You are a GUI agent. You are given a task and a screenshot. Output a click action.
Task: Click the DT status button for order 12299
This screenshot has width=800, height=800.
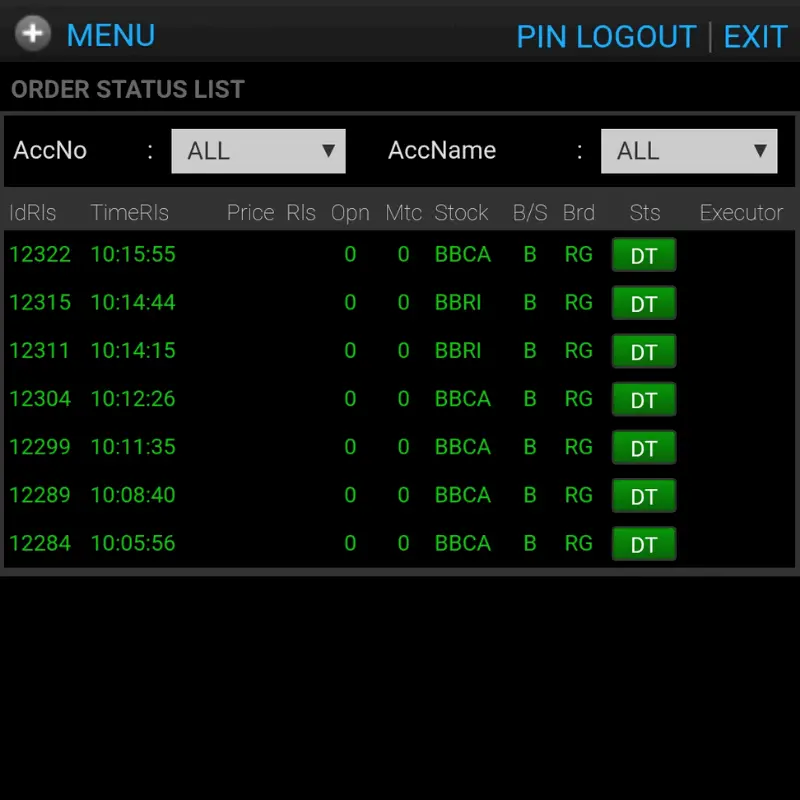644,448
